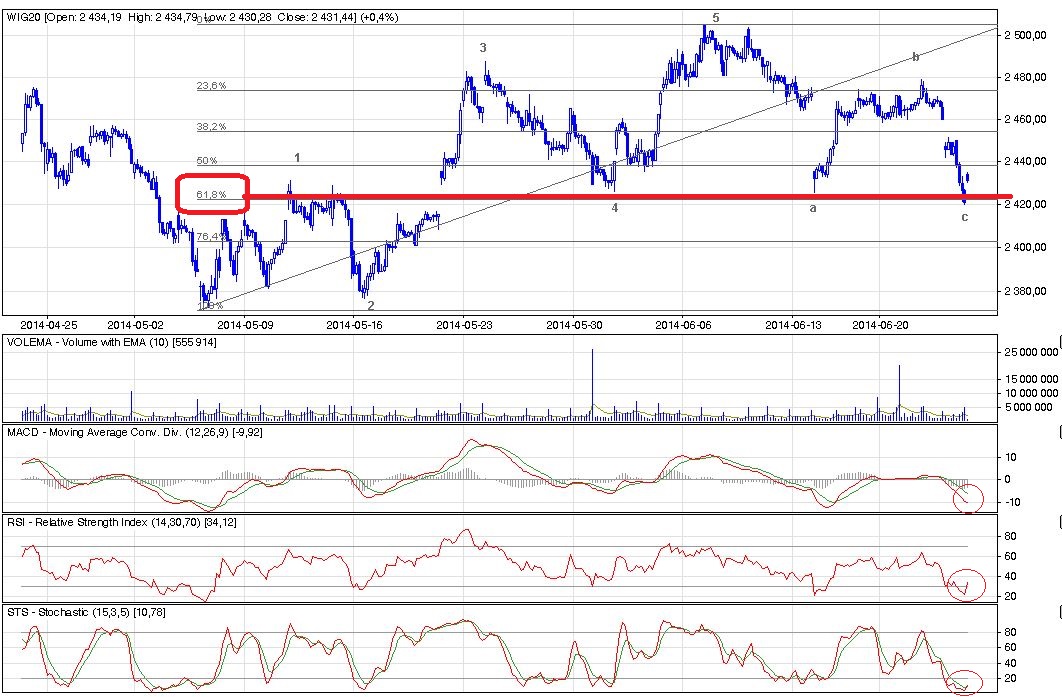
Task: Click the 2014-06-20 date label
Action: 880,325
